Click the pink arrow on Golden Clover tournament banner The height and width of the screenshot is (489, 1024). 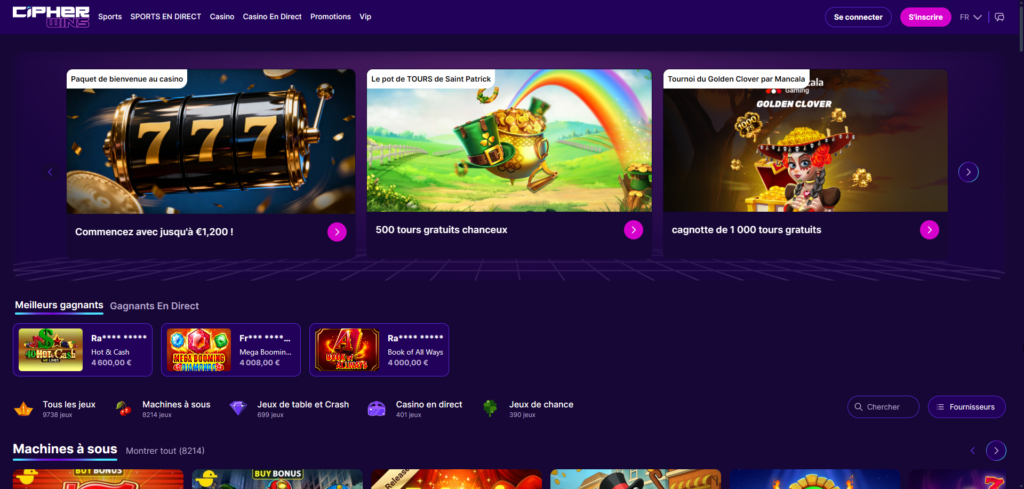pos(929,230)
